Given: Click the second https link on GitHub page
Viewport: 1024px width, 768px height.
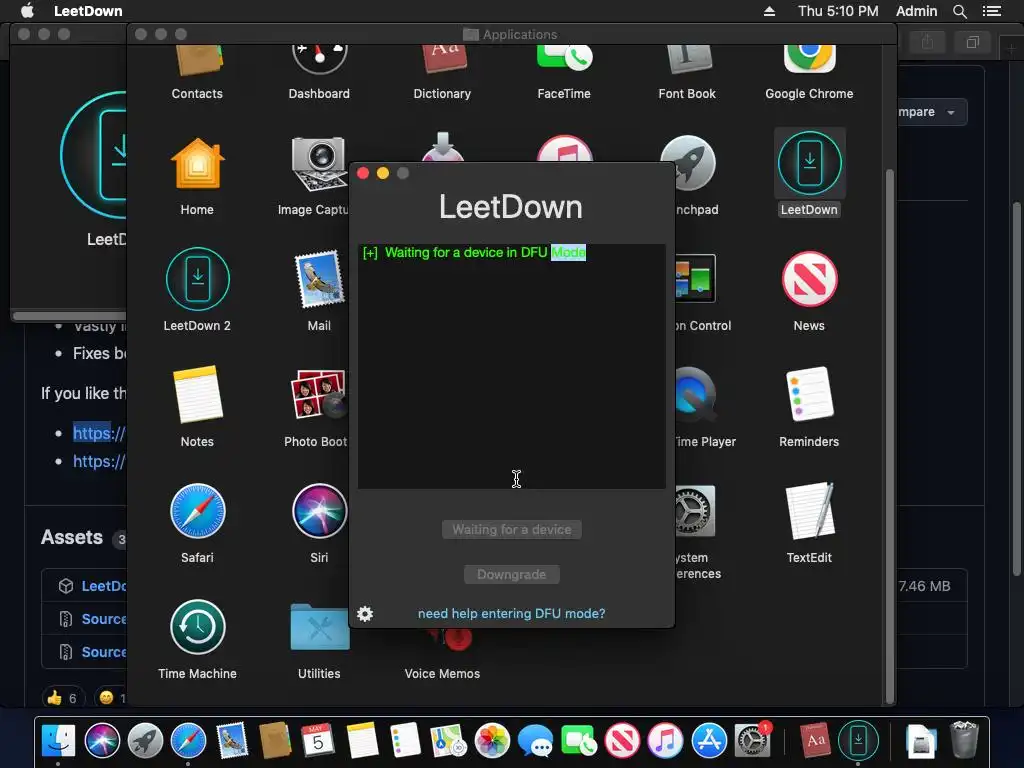Looking at the screenshot, I should pyautogui.click(x=99, y=461).
